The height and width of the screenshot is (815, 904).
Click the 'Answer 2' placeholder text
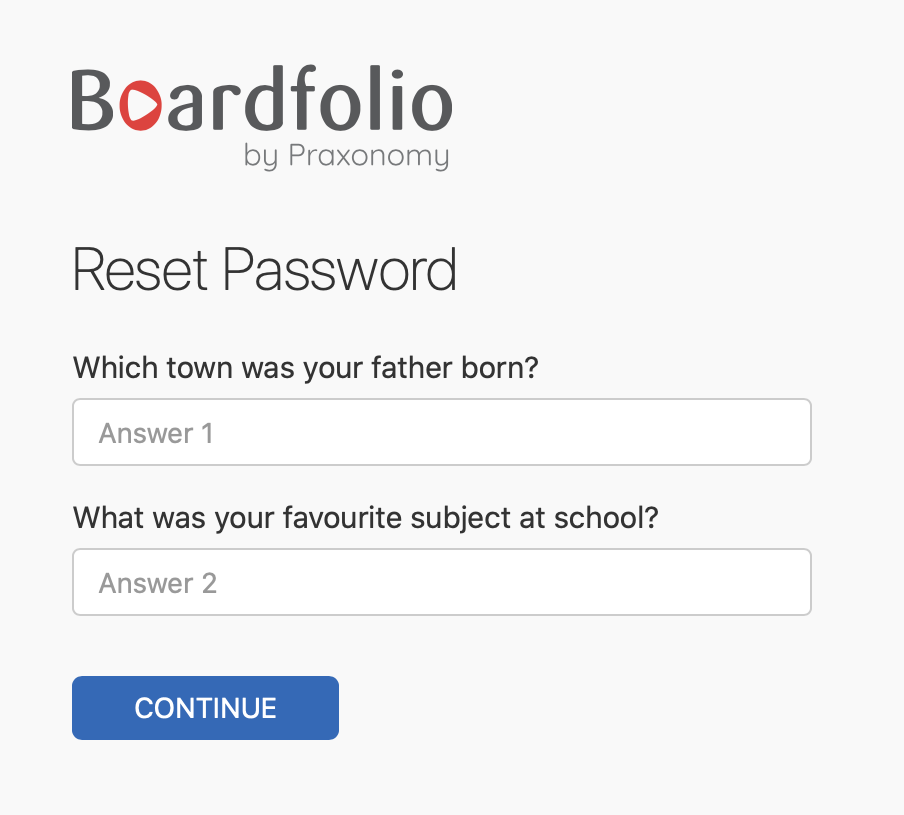[158, 583]
